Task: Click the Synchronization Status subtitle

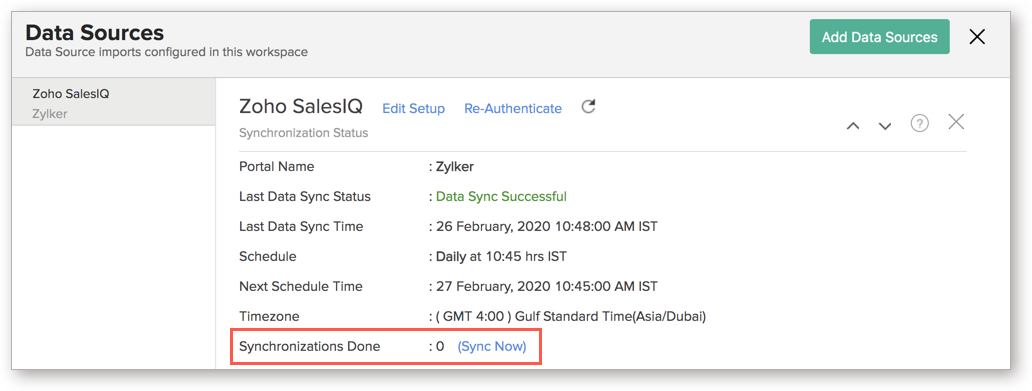Action: pos(303,133)
